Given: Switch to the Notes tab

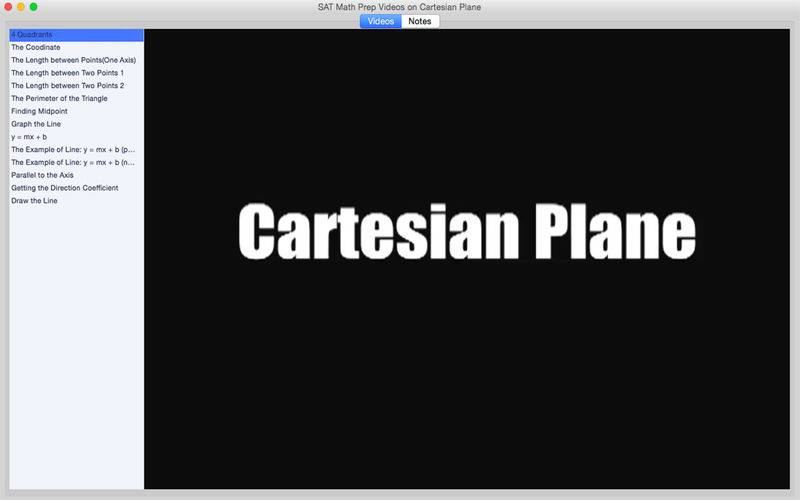Looking at the screenshot, I should point(420,21).
